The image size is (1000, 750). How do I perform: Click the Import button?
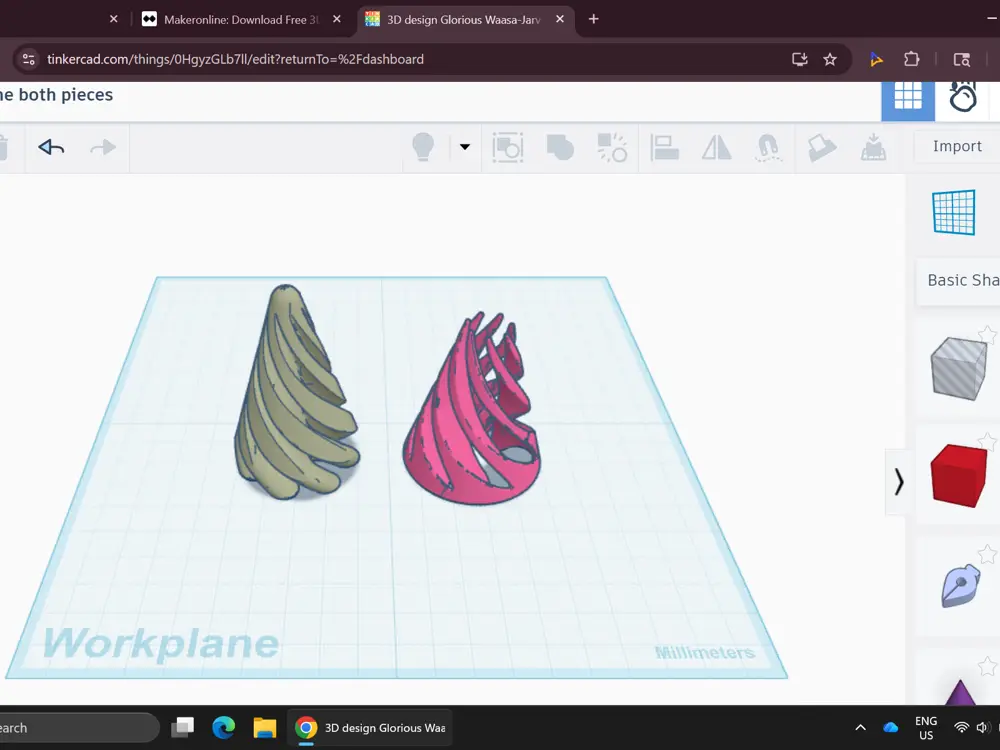click(957, 146)
